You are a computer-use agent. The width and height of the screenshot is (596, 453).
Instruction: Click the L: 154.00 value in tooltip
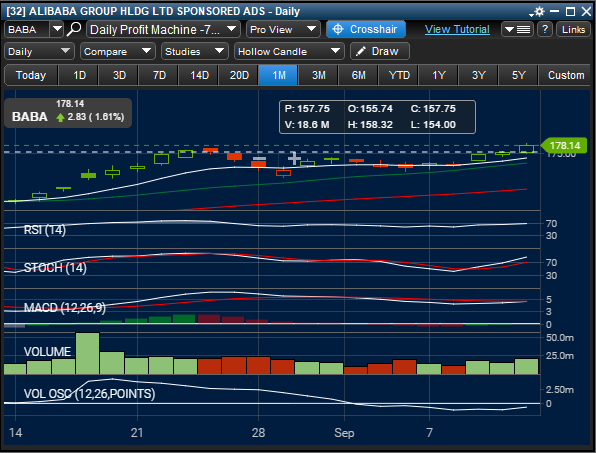433,125
